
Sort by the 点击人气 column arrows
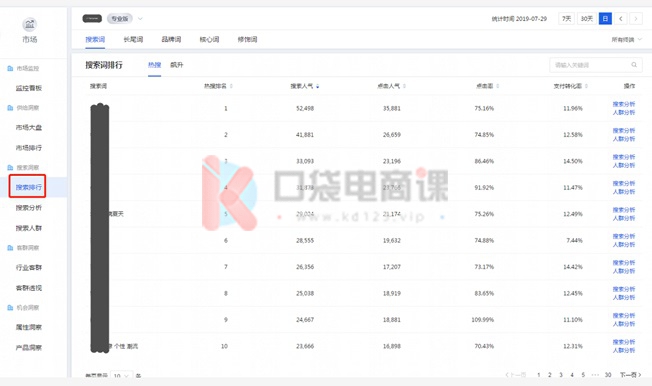pos(404,86)
